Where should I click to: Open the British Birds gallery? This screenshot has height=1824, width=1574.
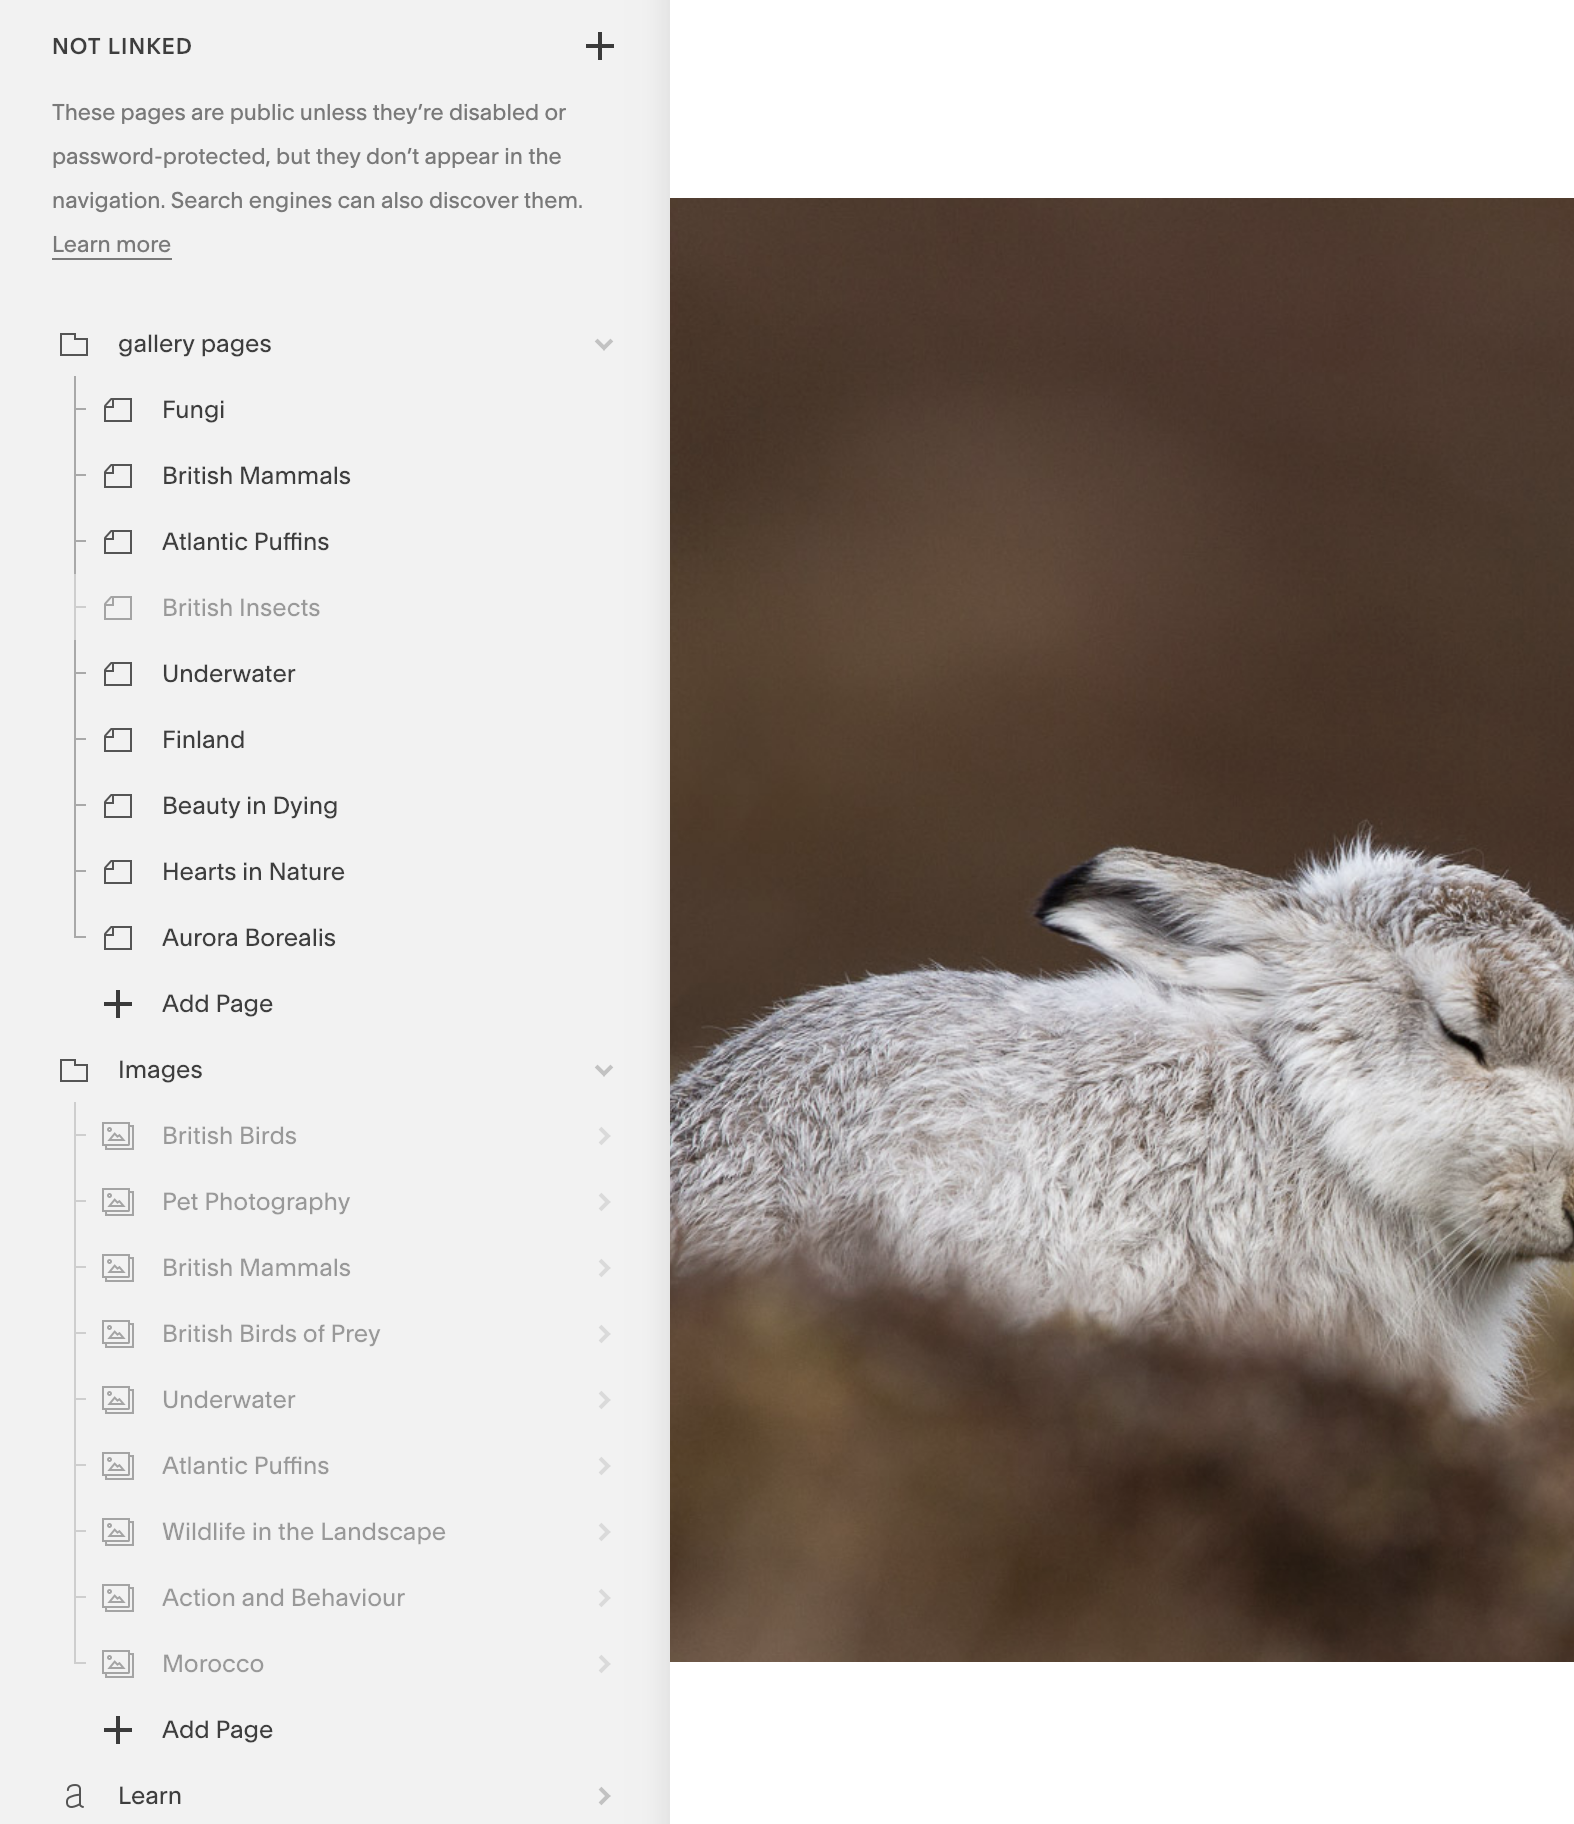[229, 1136]
